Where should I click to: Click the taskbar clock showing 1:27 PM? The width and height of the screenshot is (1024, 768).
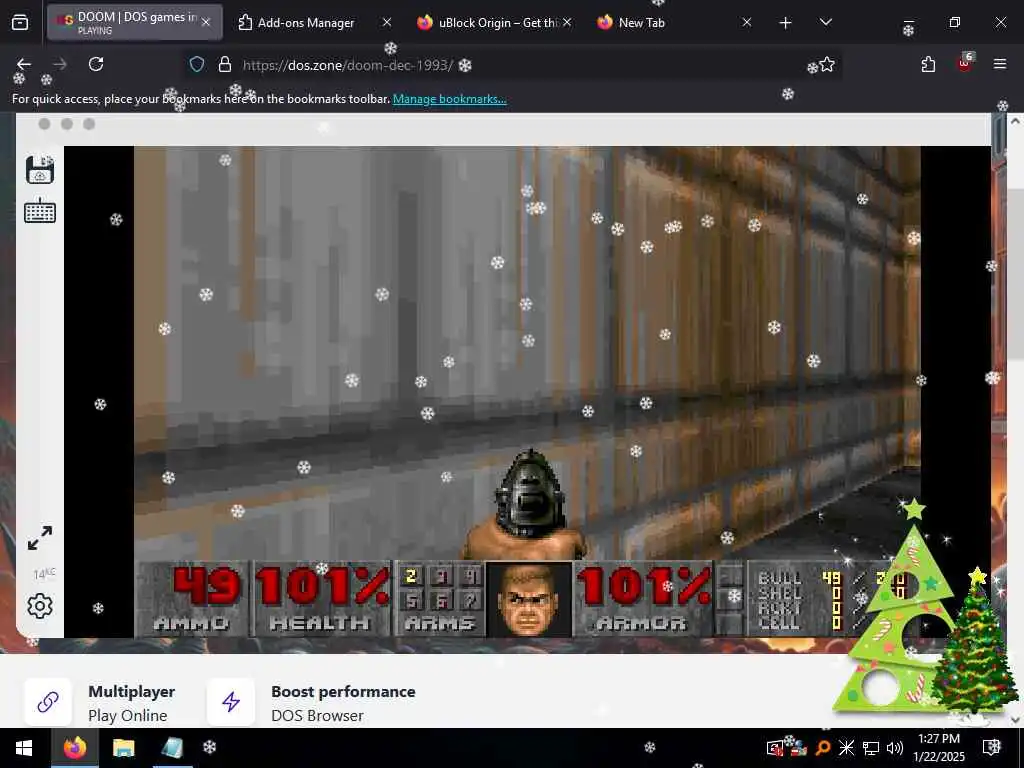938,748
